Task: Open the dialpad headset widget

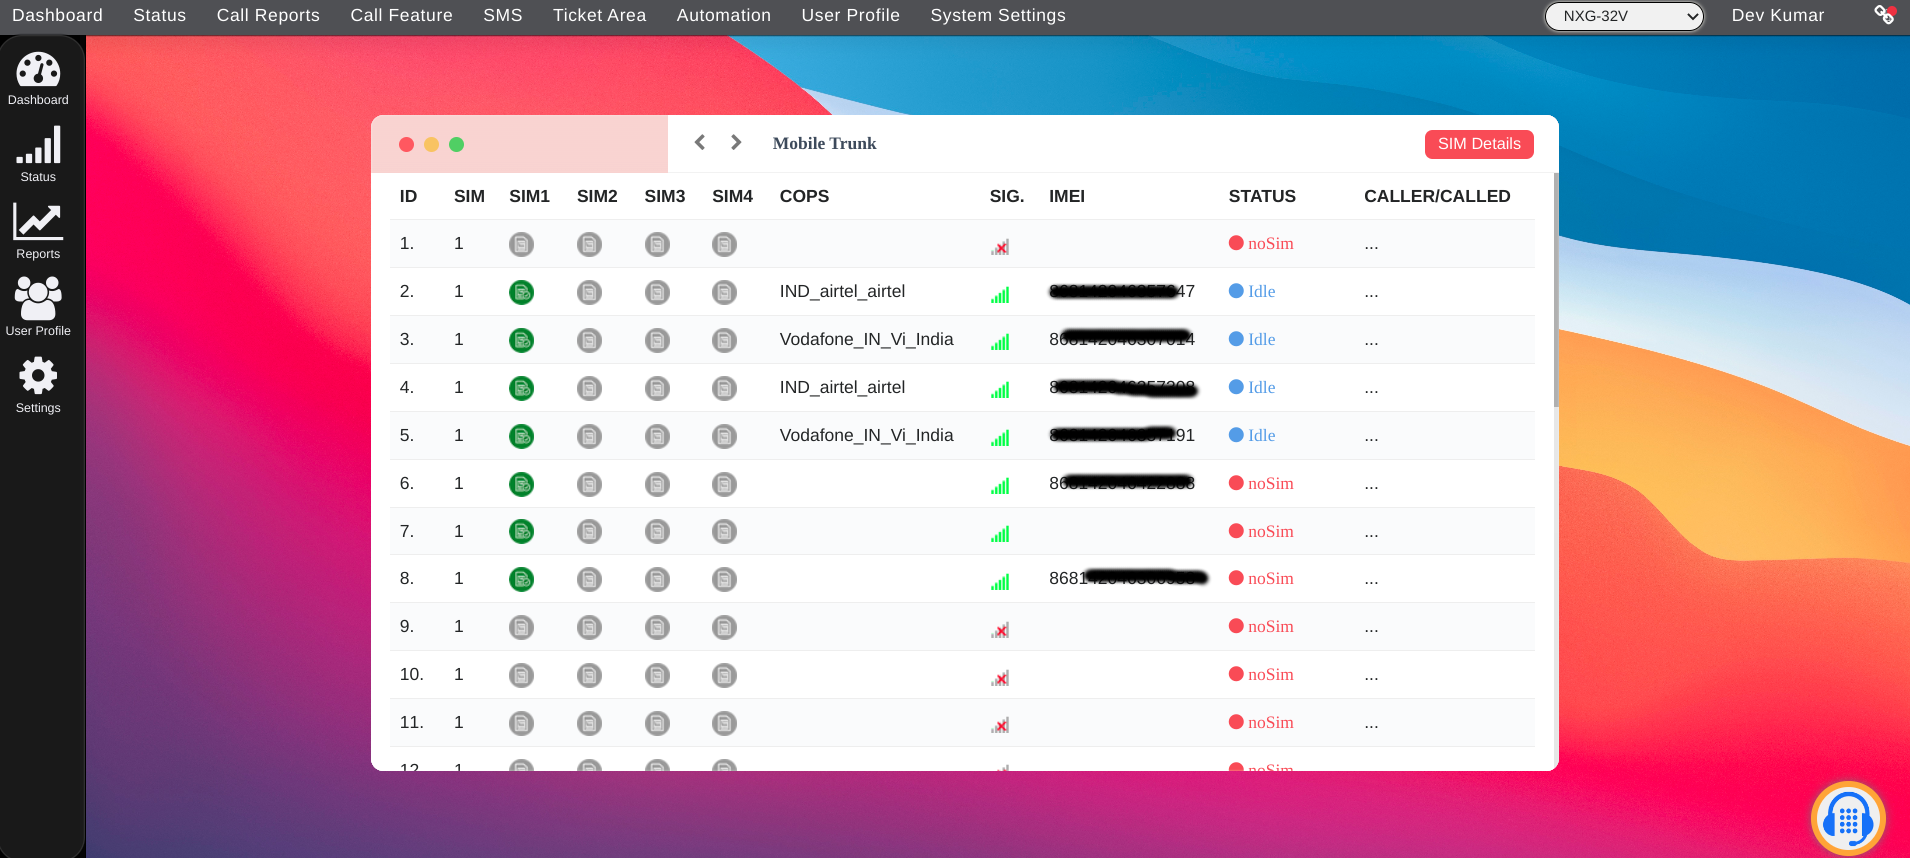Action: [1847, 819]
